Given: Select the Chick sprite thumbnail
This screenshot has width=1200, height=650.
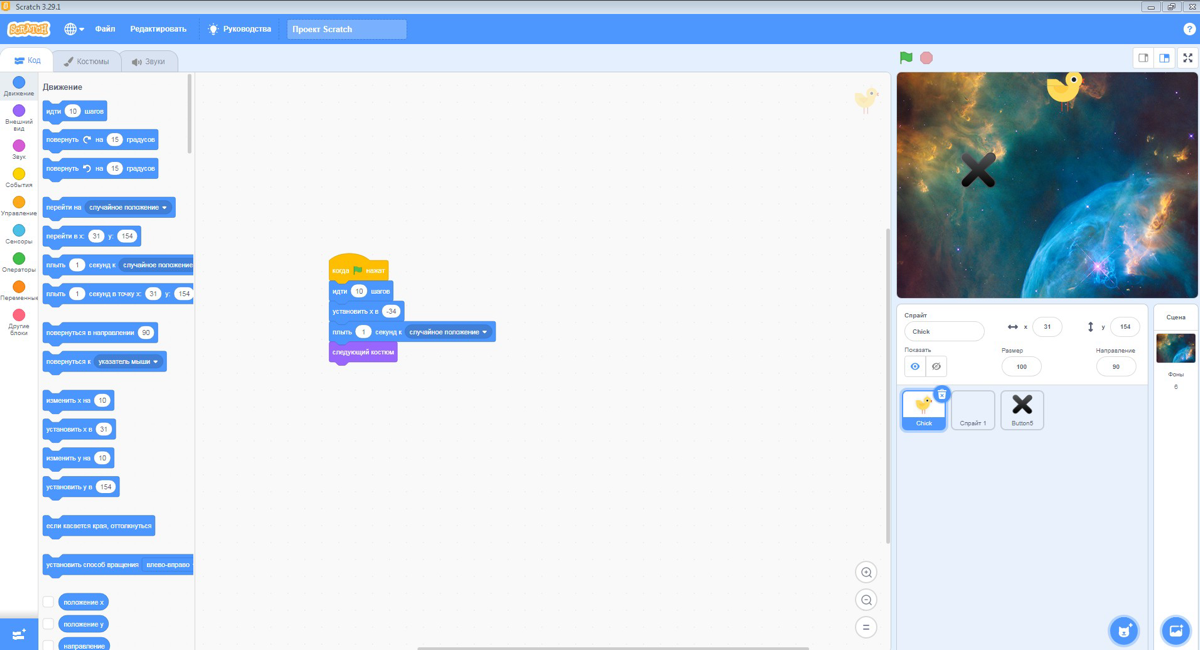Looking at the screenshot, I should (x=923, y=410).
